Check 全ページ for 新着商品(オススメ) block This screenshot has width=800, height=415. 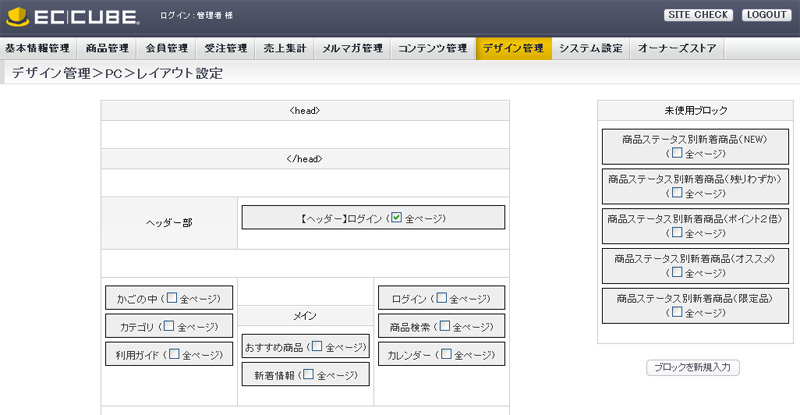pyautogui.click(x=677, y=272)
